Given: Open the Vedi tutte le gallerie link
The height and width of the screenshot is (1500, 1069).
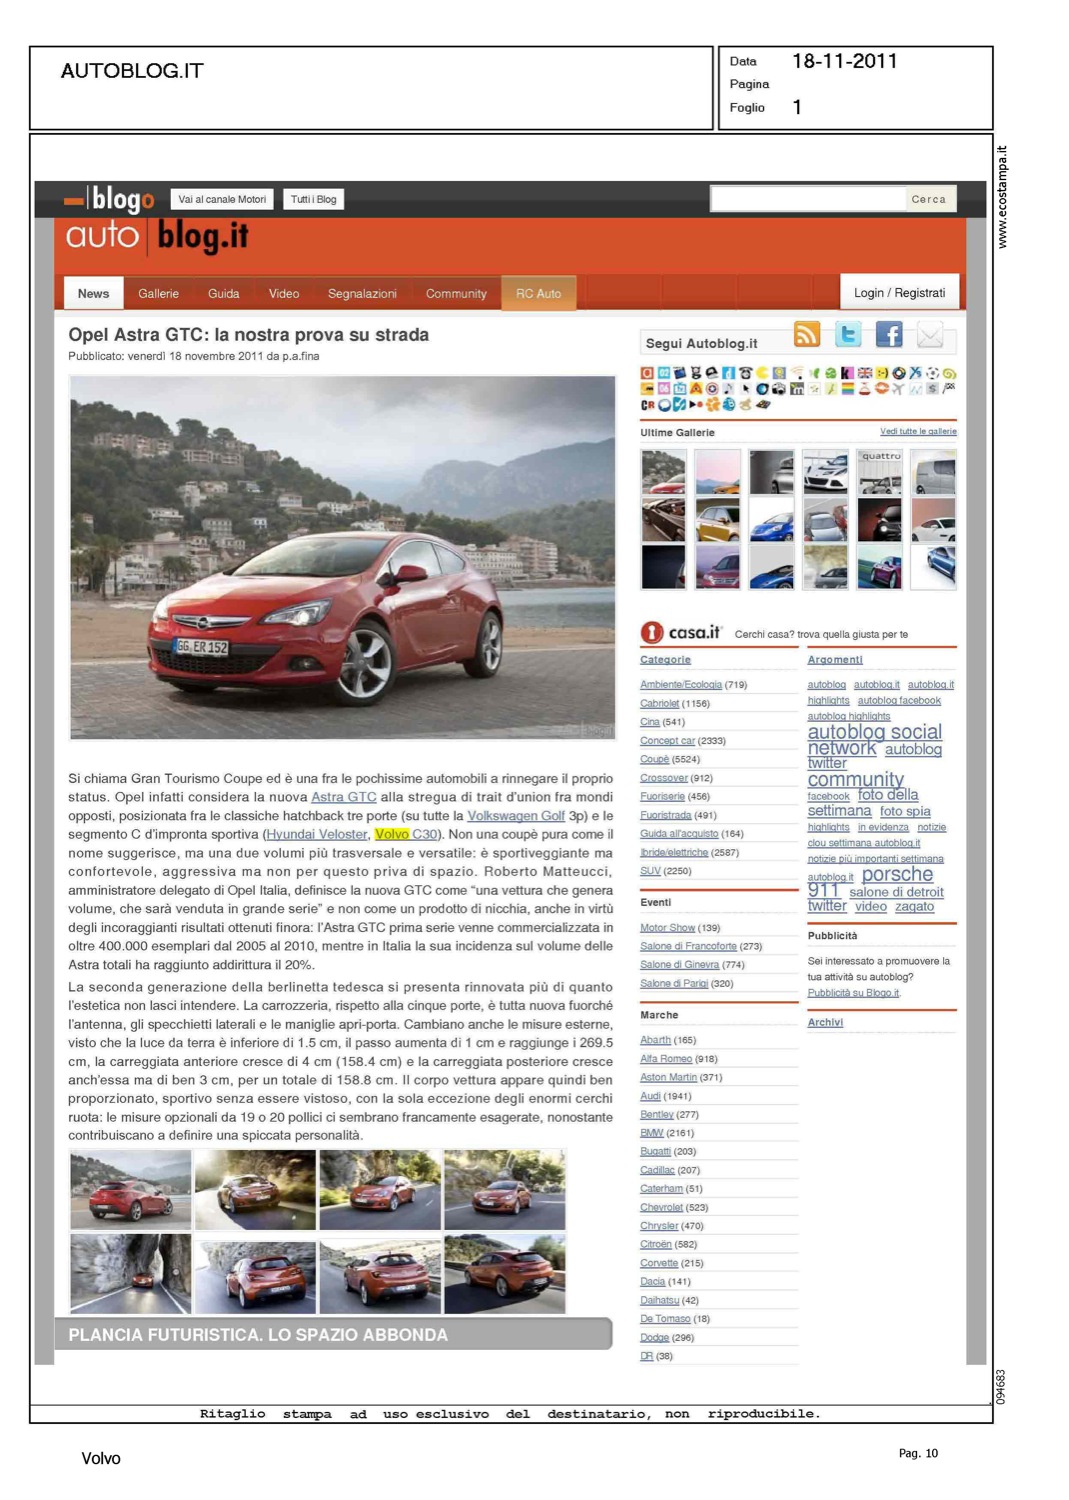Looking at the screenshot, I should click(x=918, y=432).
